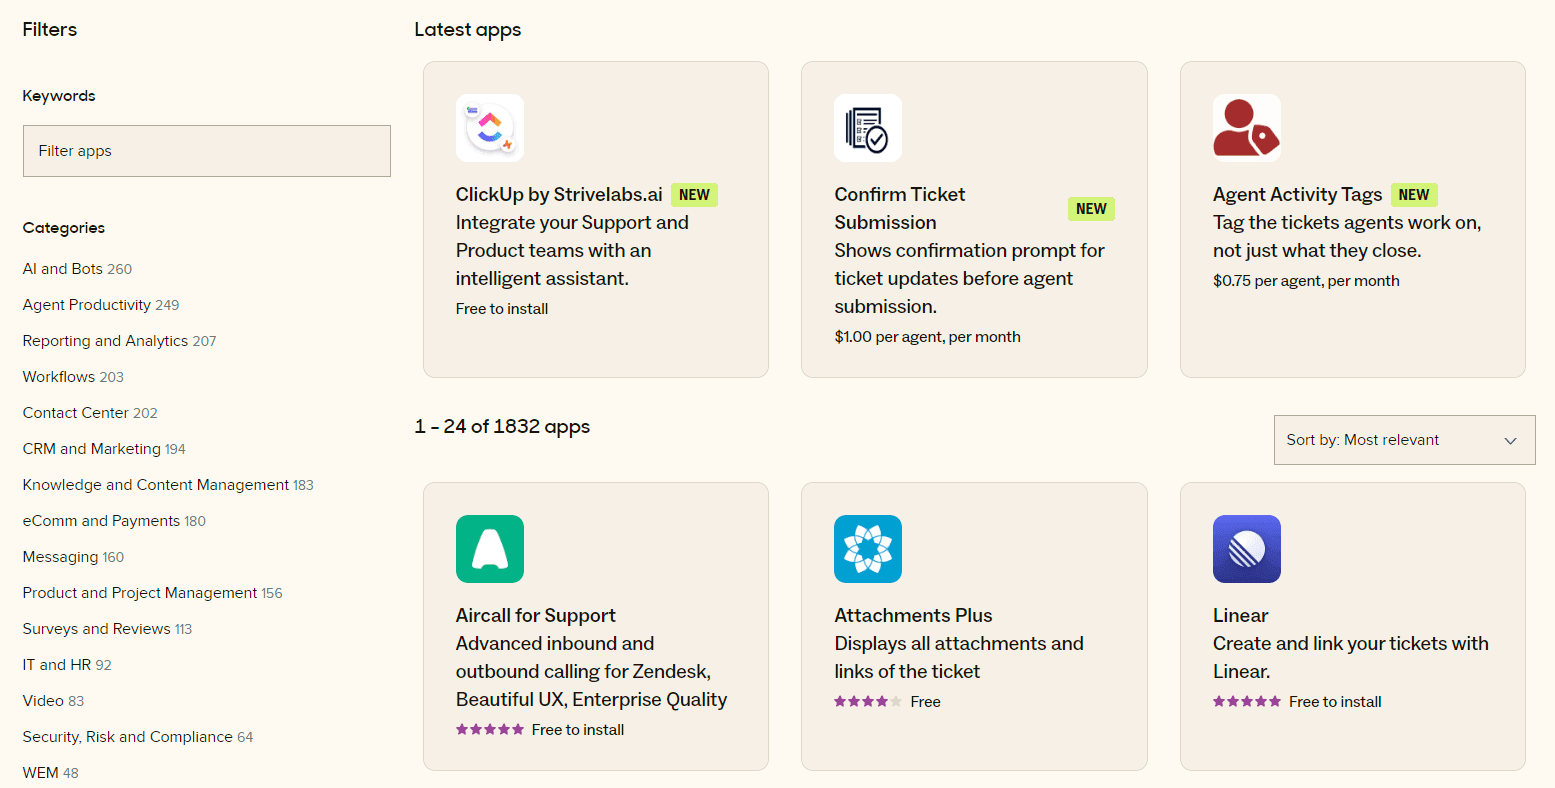This screenshot has height=788, width=1555.
Task: Select the Agent Activity Tags app icon
Action: click(x=1246, y=128)
